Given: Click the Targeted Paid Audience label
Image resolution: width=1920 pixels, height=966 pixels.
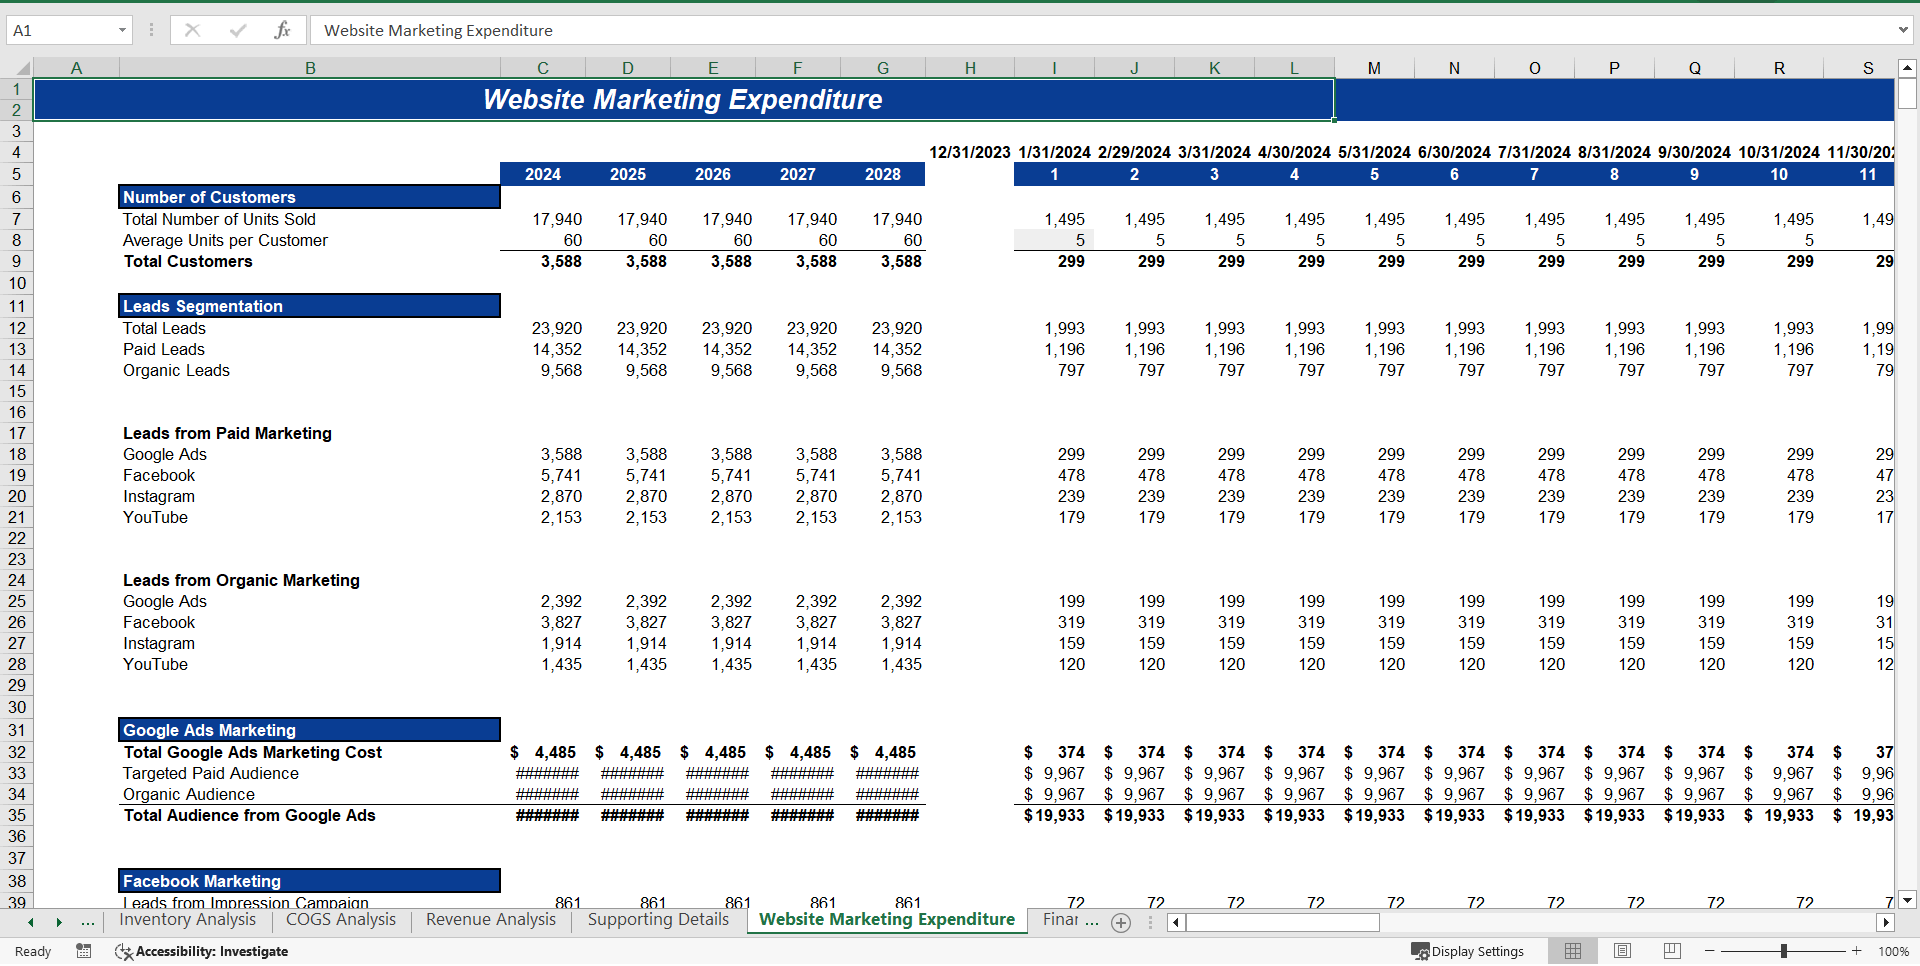Looking at the screenshot, I should [x=210, y=773].
